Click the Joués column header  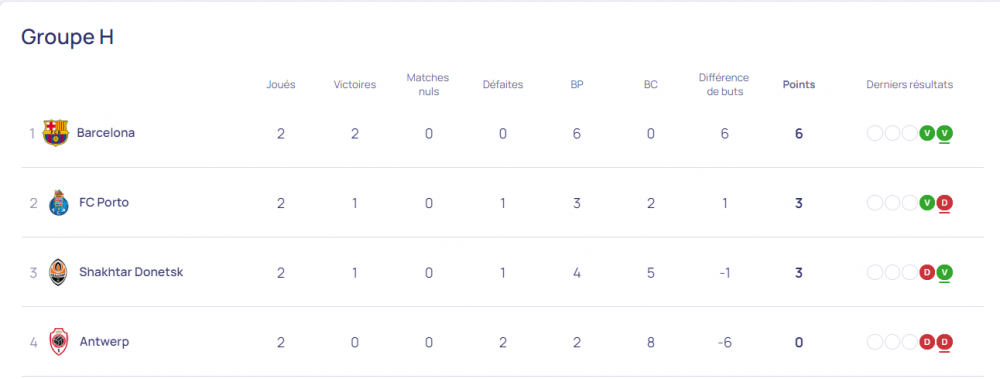pos(281,84)
